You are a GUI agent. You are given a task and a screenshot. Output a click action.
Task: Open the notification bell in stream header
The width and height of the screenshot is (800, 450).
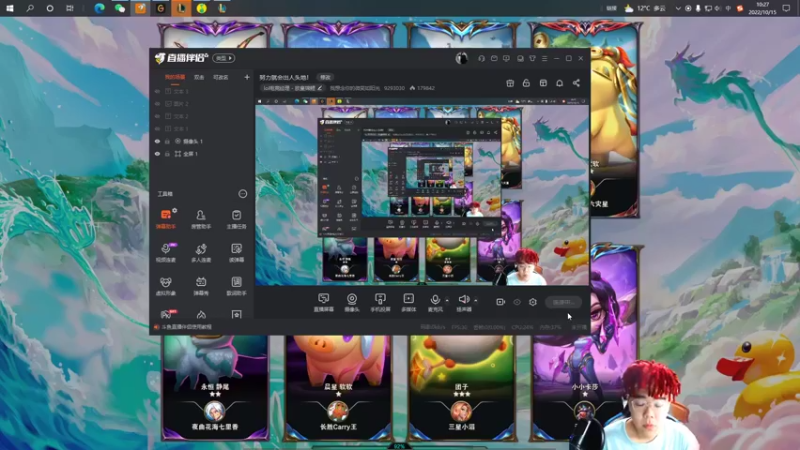(560, 83)
